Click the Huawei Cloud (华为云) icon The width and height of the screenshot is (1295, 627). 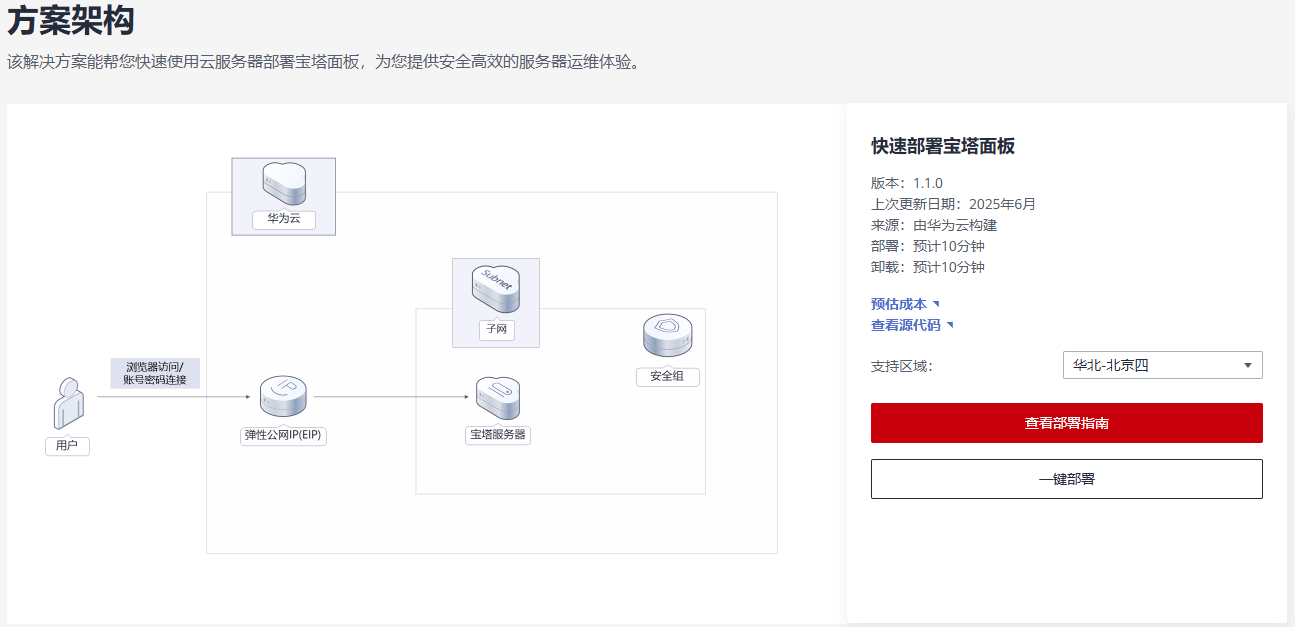click(x=284, y=184)
